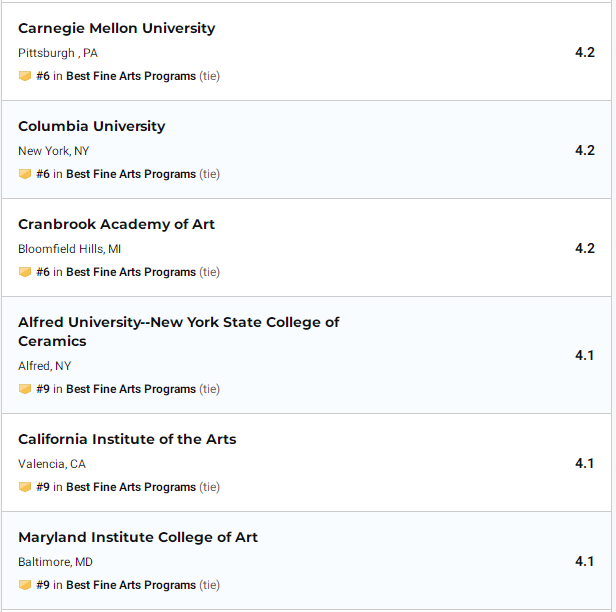This screenshot has height=612, width=616.
Task: Open the Carnegie Mellon University listing
Action: pos(117,28)
